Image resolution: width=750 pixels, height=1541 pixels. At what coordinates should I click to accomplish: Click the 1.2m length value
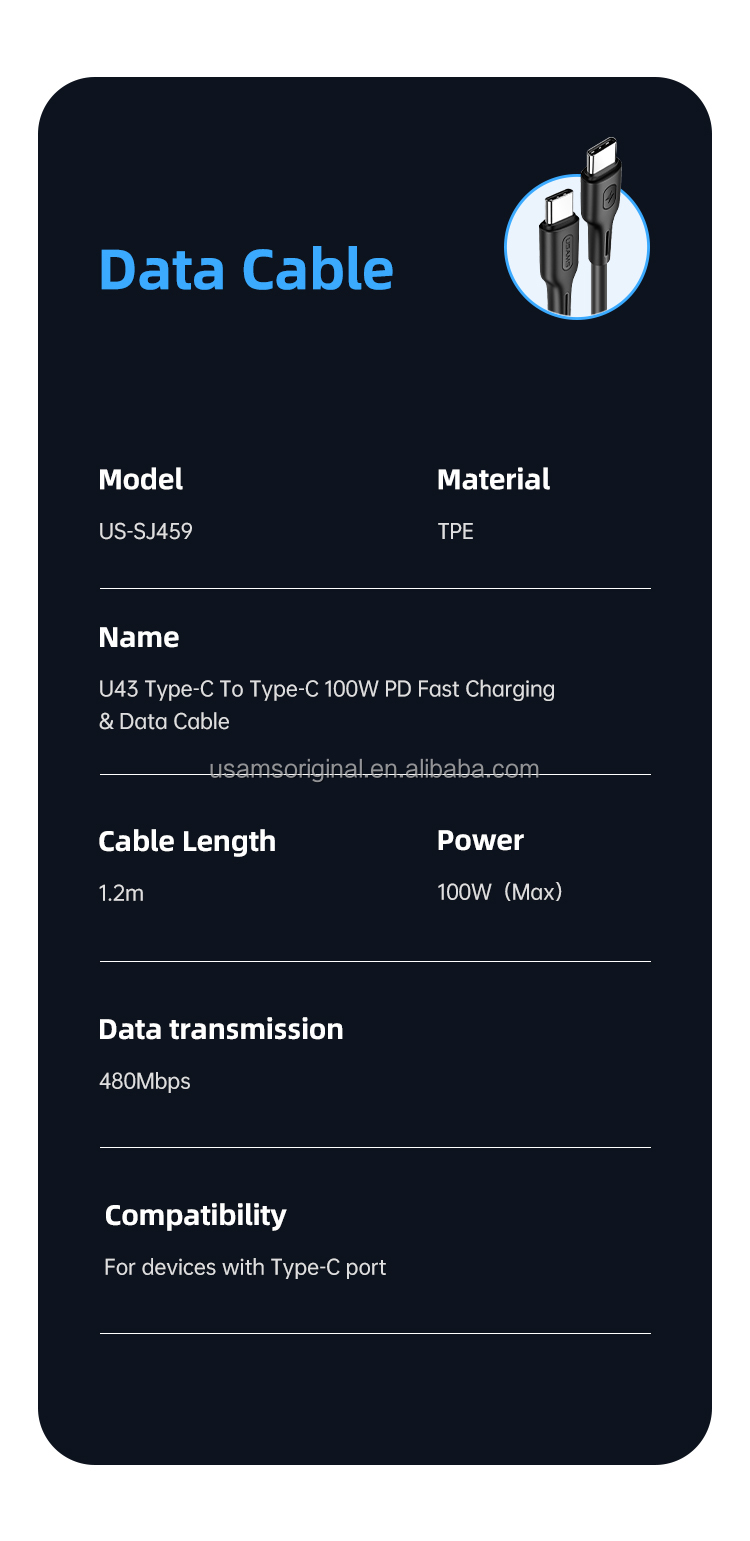121,893
